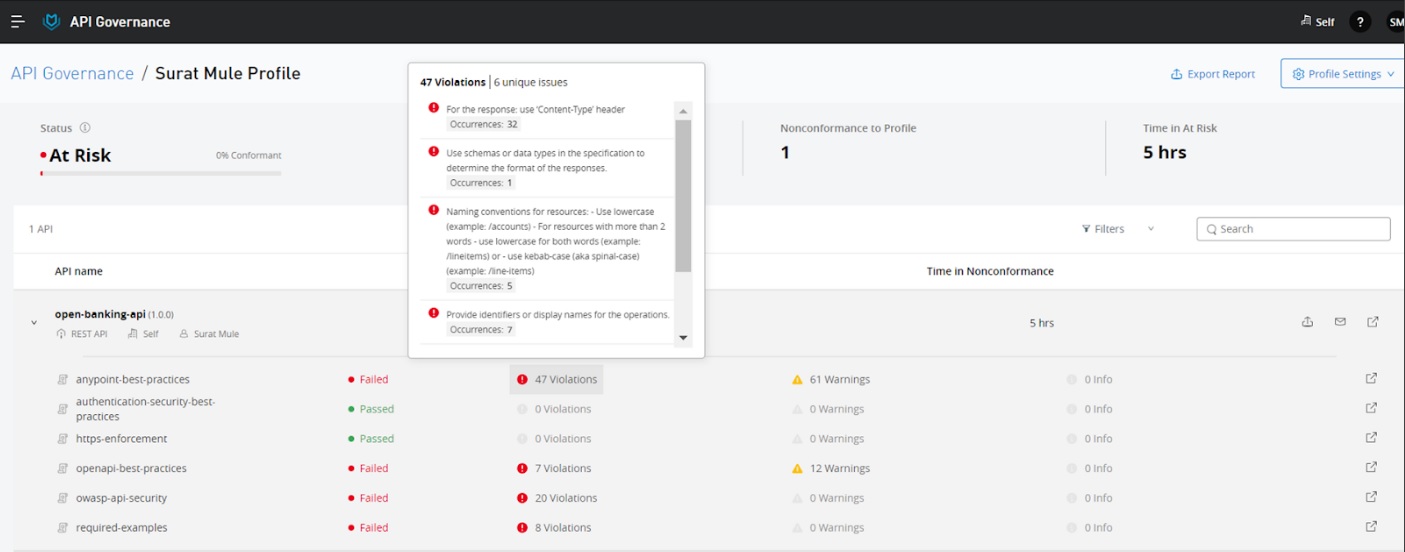Click the Status info icon
The width and height of the screenshot is (1405, 552).
[x=85, y=128]
